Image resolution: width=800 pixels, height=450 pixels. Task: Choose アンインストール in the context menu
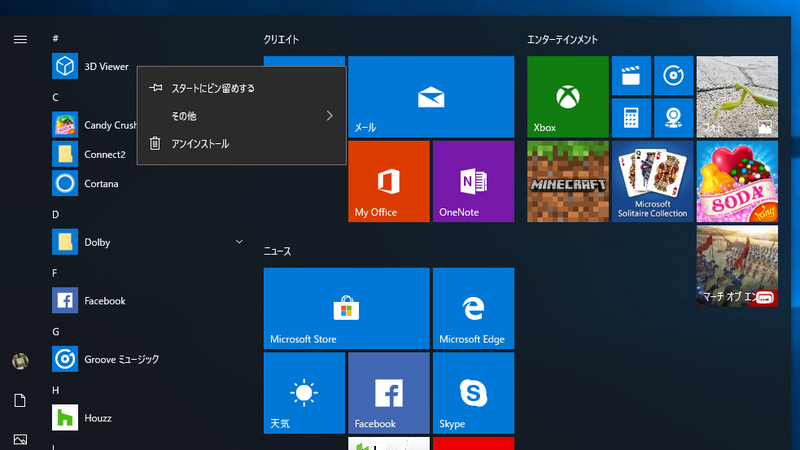click(x=242, y=143)
